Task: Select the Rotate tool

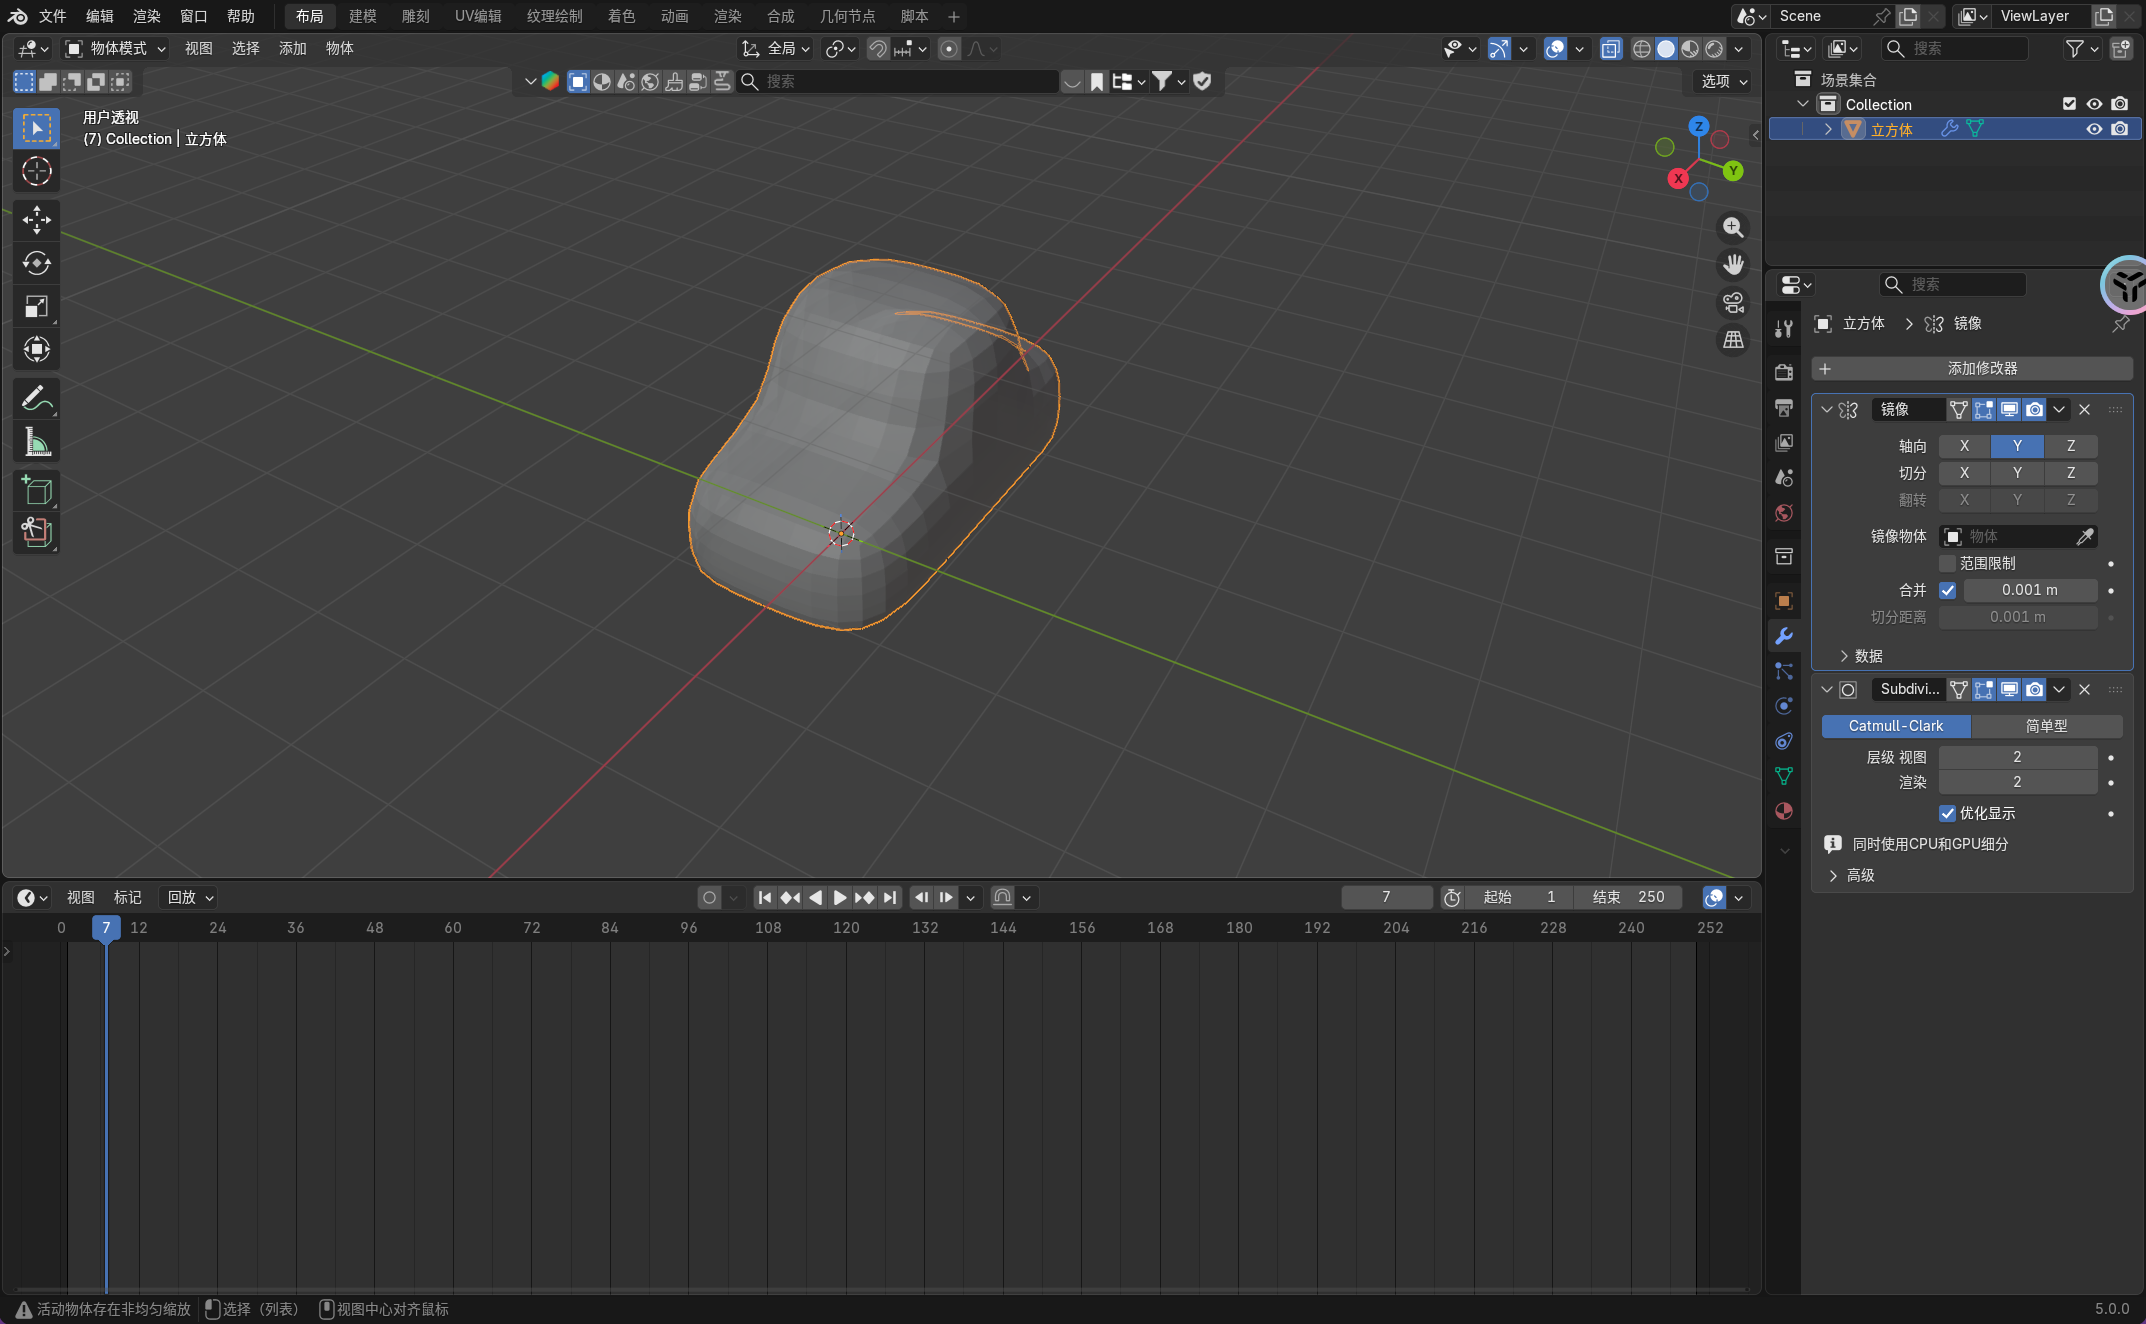Action: [x=37, y=263]
